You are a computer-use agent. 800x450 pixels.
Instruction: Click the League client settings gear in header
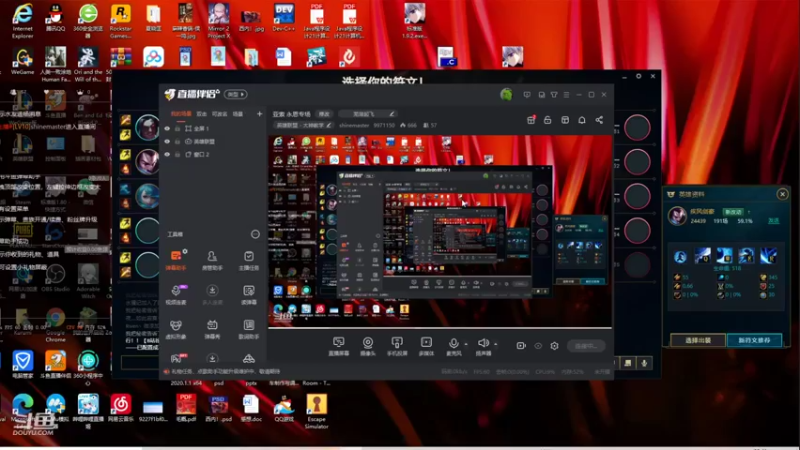tap(638, 76)
